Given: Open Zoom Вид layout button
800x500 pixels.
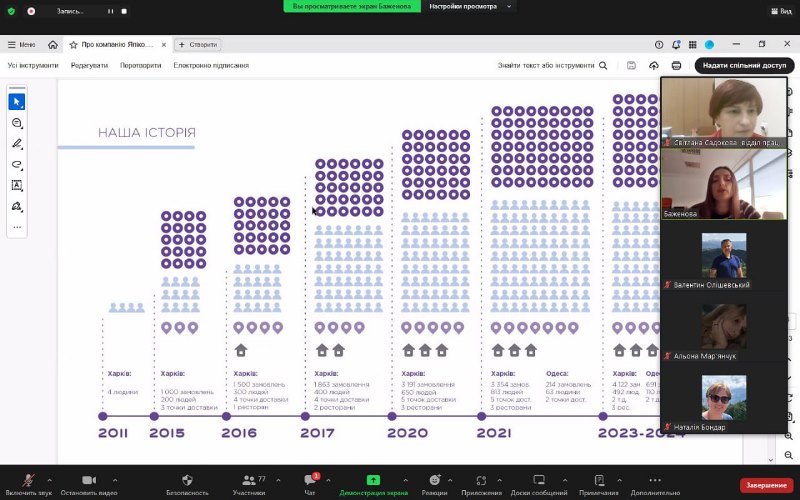Looking at the screenshot, I should coord(781,11).
